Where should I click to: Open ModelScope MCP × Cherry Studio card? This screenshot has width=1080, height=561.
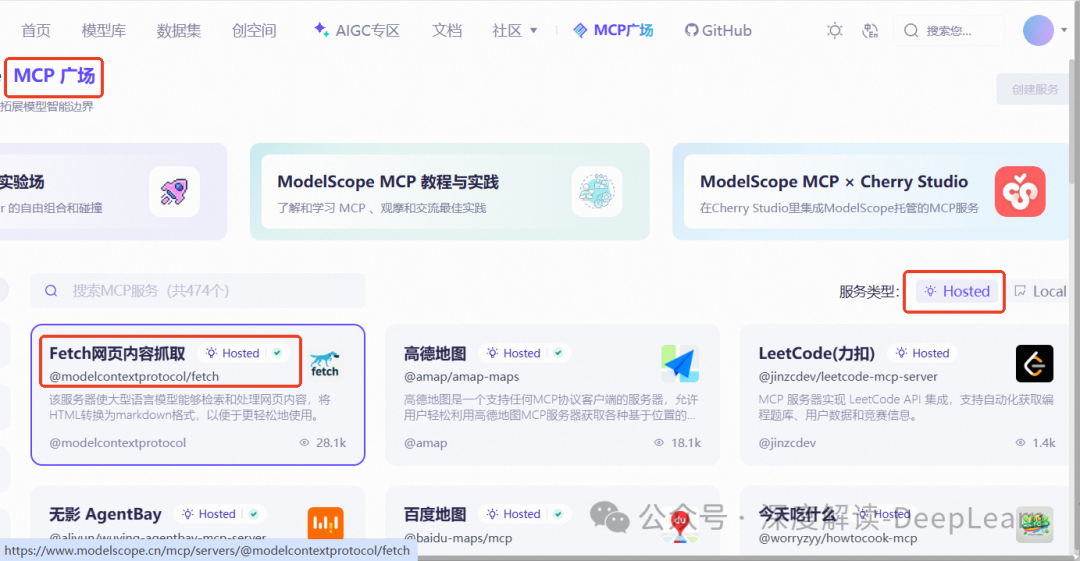(871, 192)
